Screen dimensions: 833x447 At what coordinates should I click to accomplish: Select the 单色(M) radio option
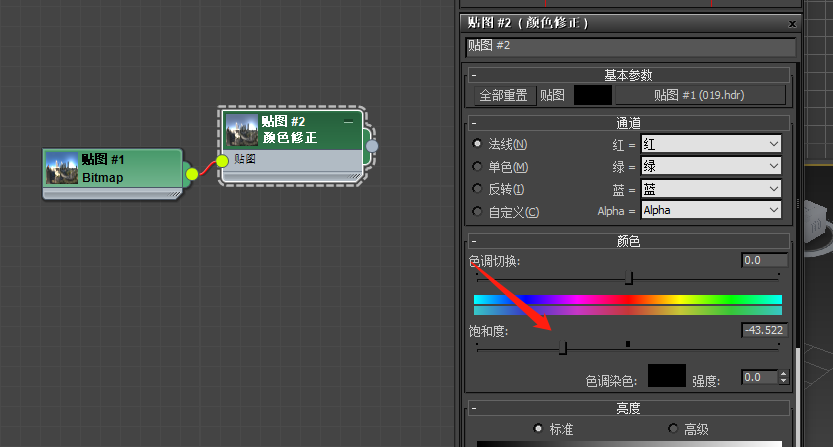pos(478,167)
